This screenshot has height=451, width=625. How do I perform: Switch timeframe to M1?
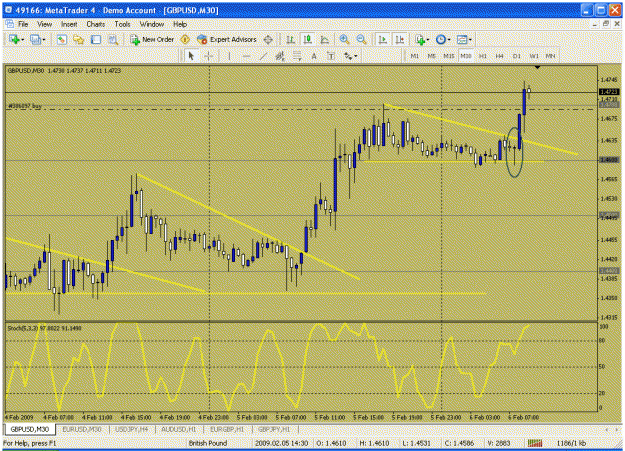pyautogui.click(x=415, y=56)
